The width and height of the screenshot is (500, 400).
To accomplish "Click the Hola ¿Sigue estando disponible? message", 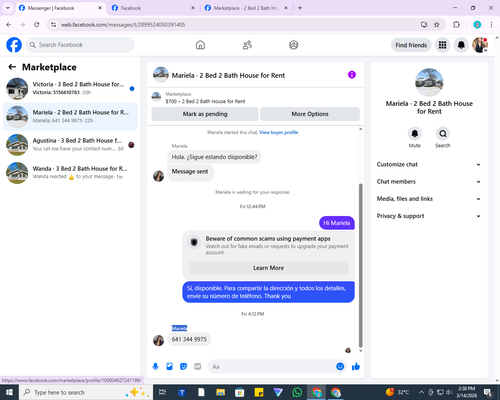I will [x=214, y=157].
